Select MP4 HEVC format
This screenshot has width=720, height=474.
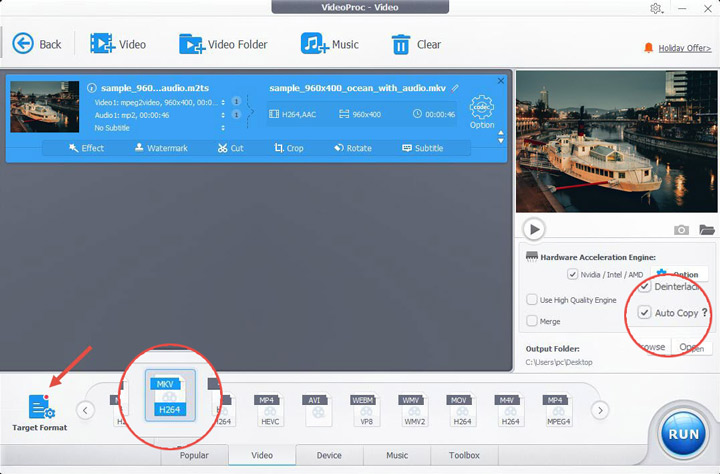(269, 410)
